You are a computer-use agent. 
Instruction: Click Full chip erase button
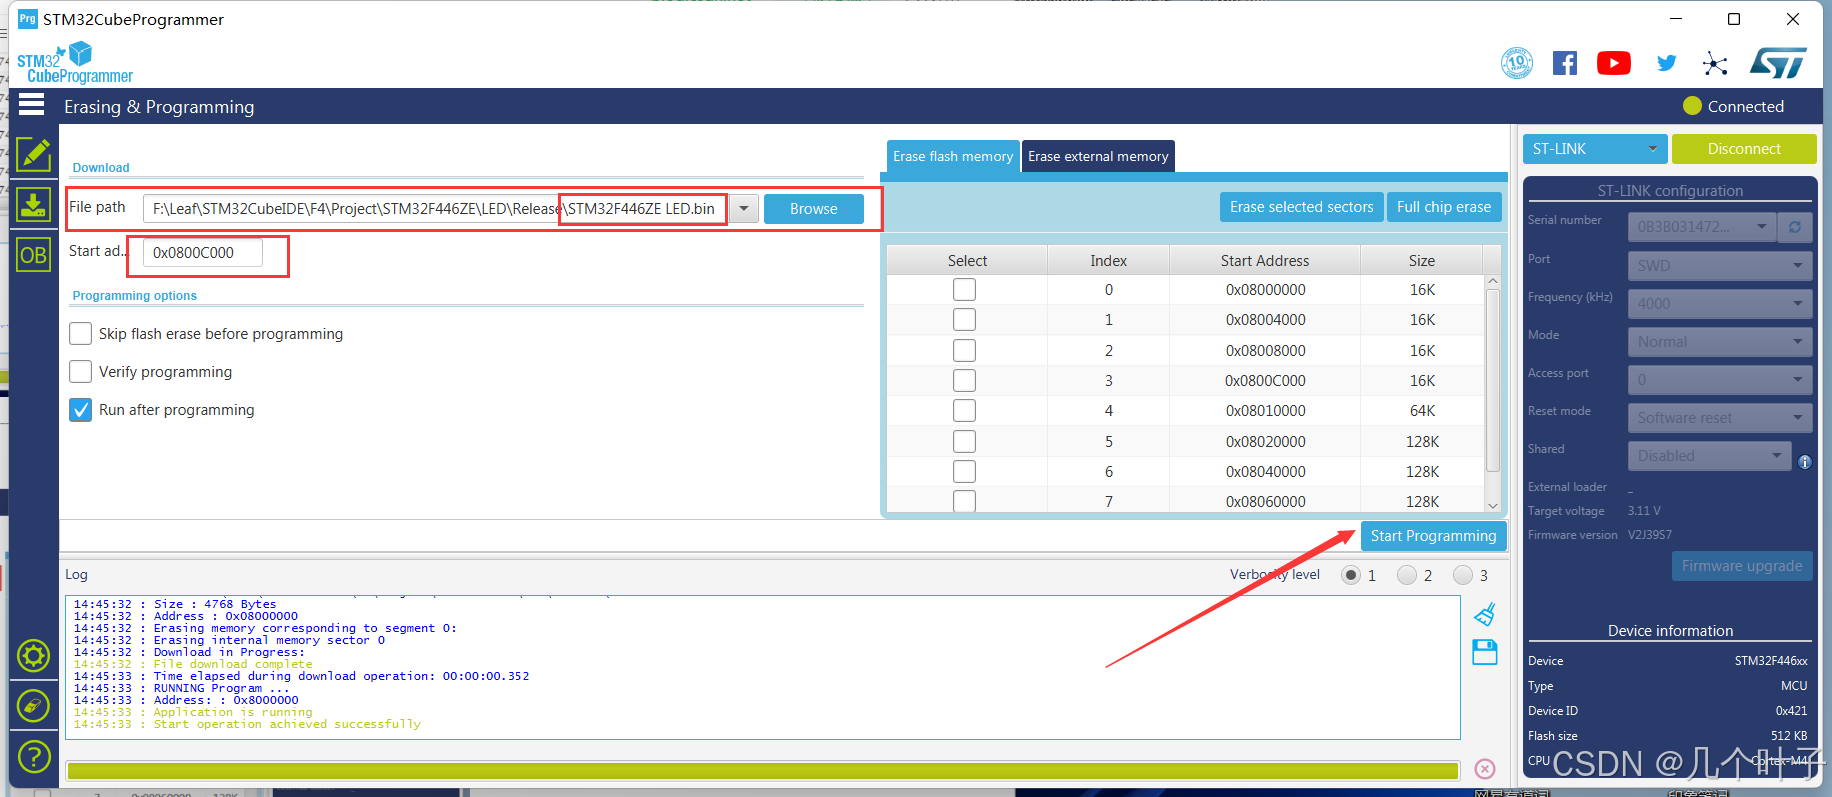(1443, 206)
